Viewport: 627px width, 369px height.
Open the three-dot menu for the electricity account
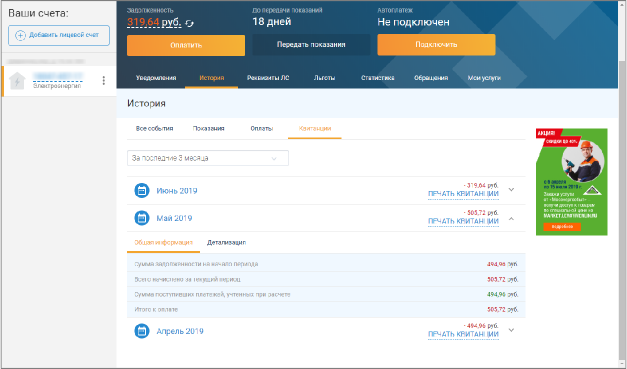point(104,80)
